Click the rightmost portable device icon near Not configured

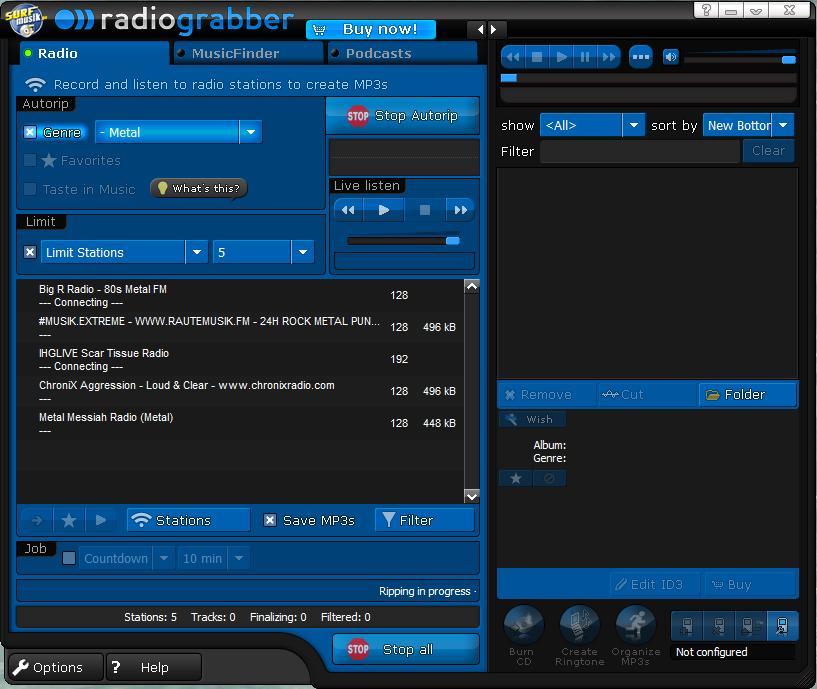tap(782, 625)
